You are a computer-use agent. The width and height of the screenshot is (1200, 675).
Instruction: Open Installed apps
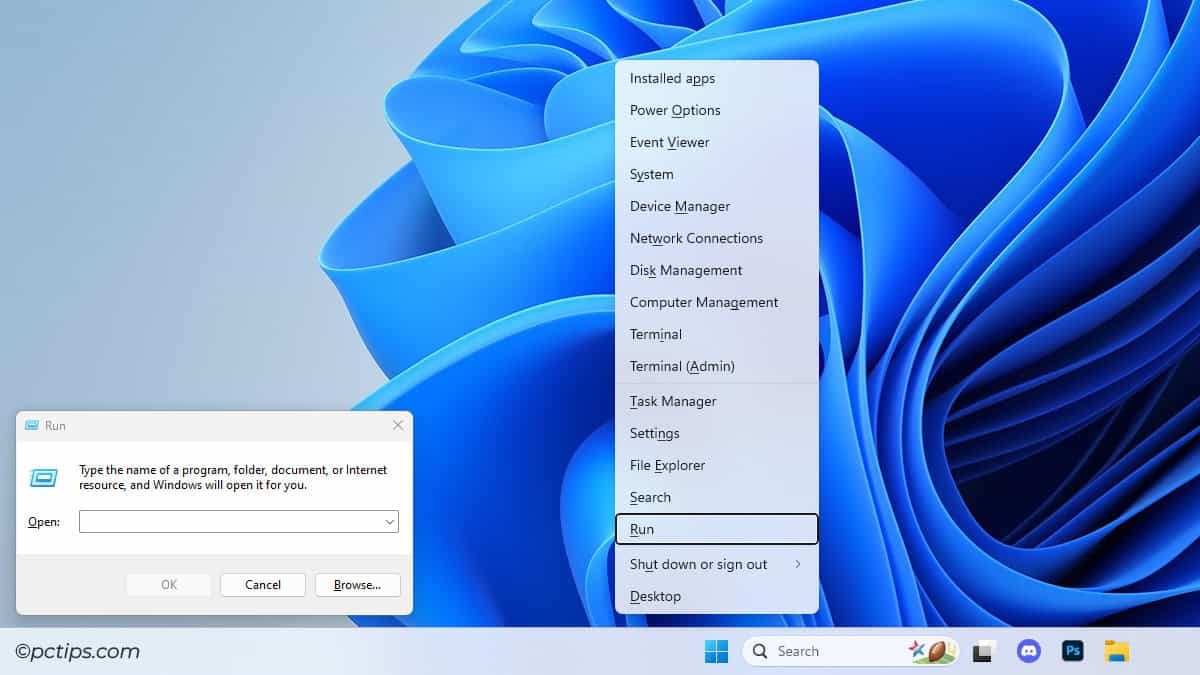coord(671,78)
